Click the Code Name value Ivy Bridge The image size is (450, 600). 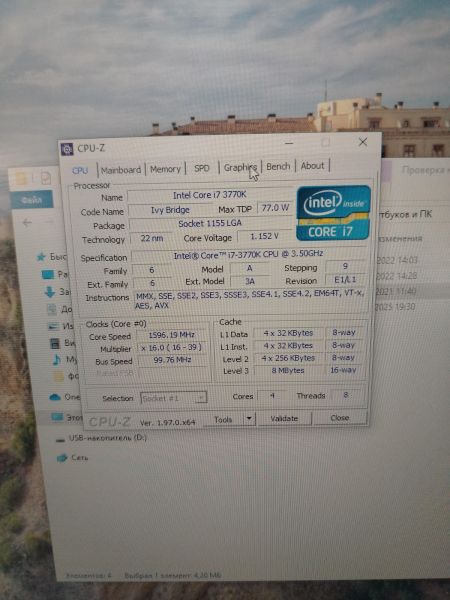170,210
